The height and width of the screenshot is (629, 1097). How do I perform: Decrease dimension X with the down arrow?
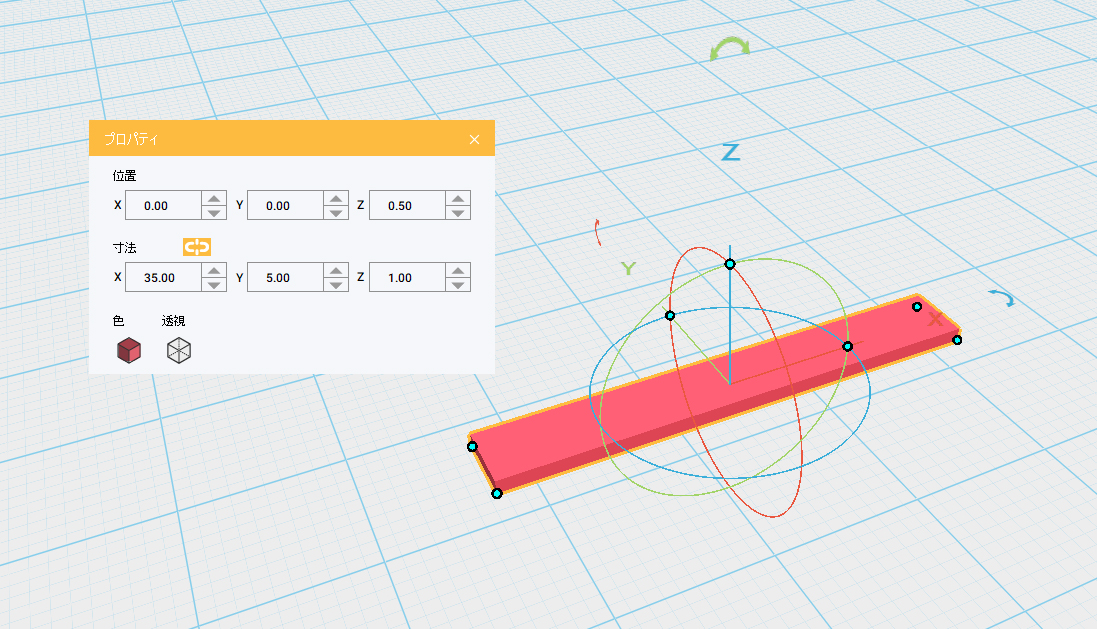point(214,285)
